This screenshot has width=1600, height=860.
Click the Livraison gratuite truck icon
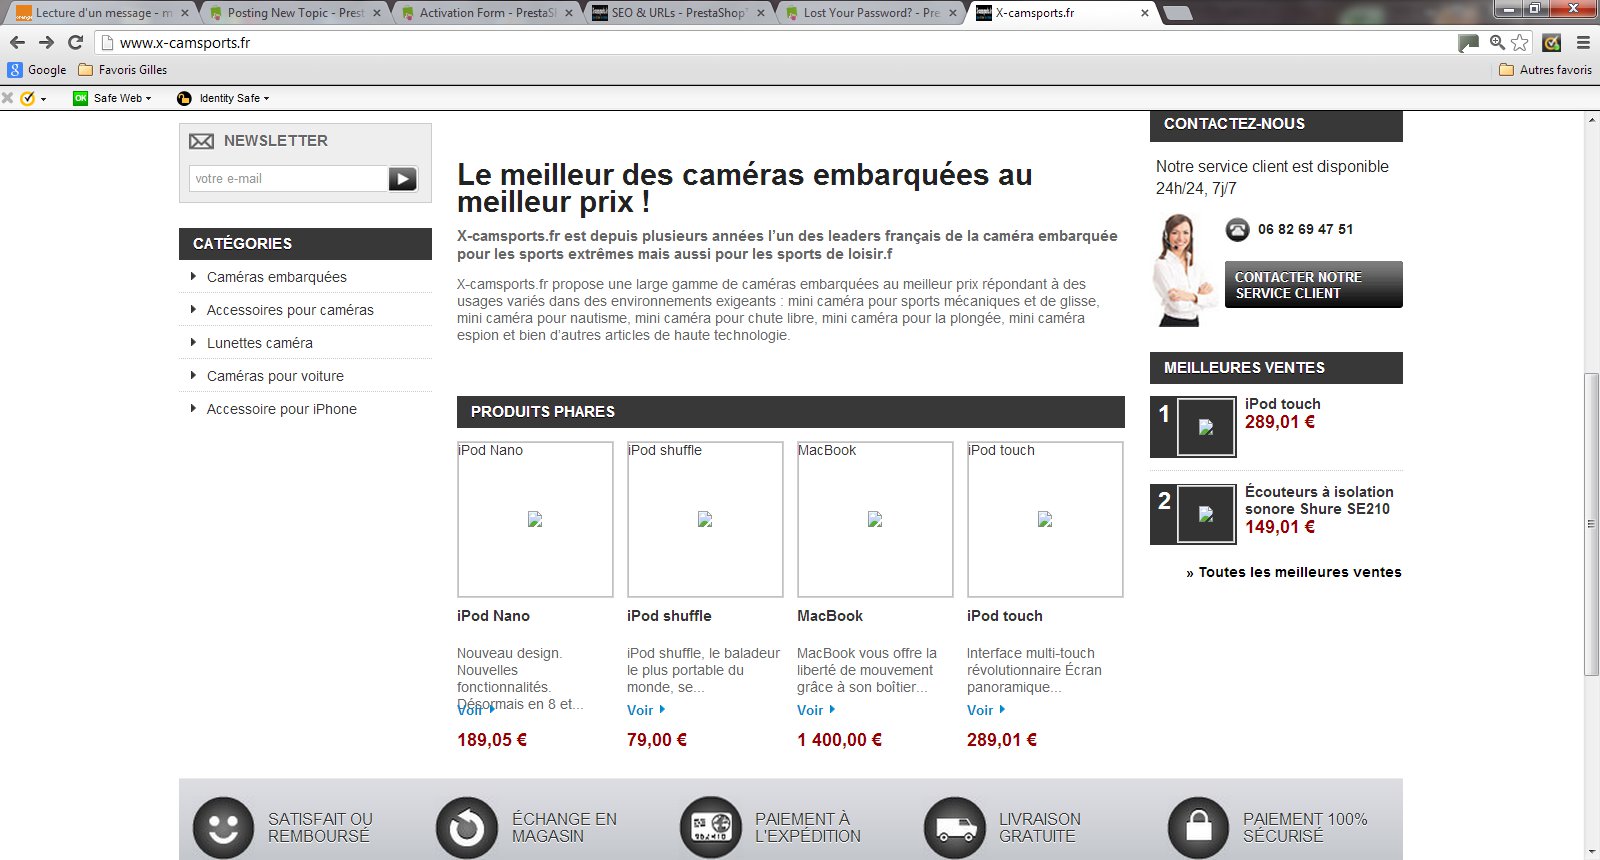click(x=955, y=827)
